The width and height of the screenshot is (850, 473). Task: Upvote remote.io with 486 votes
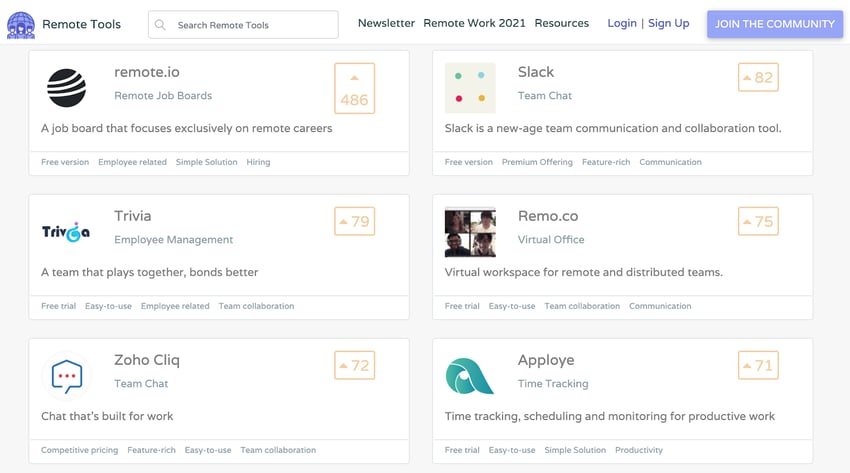[x=355, y=88]
